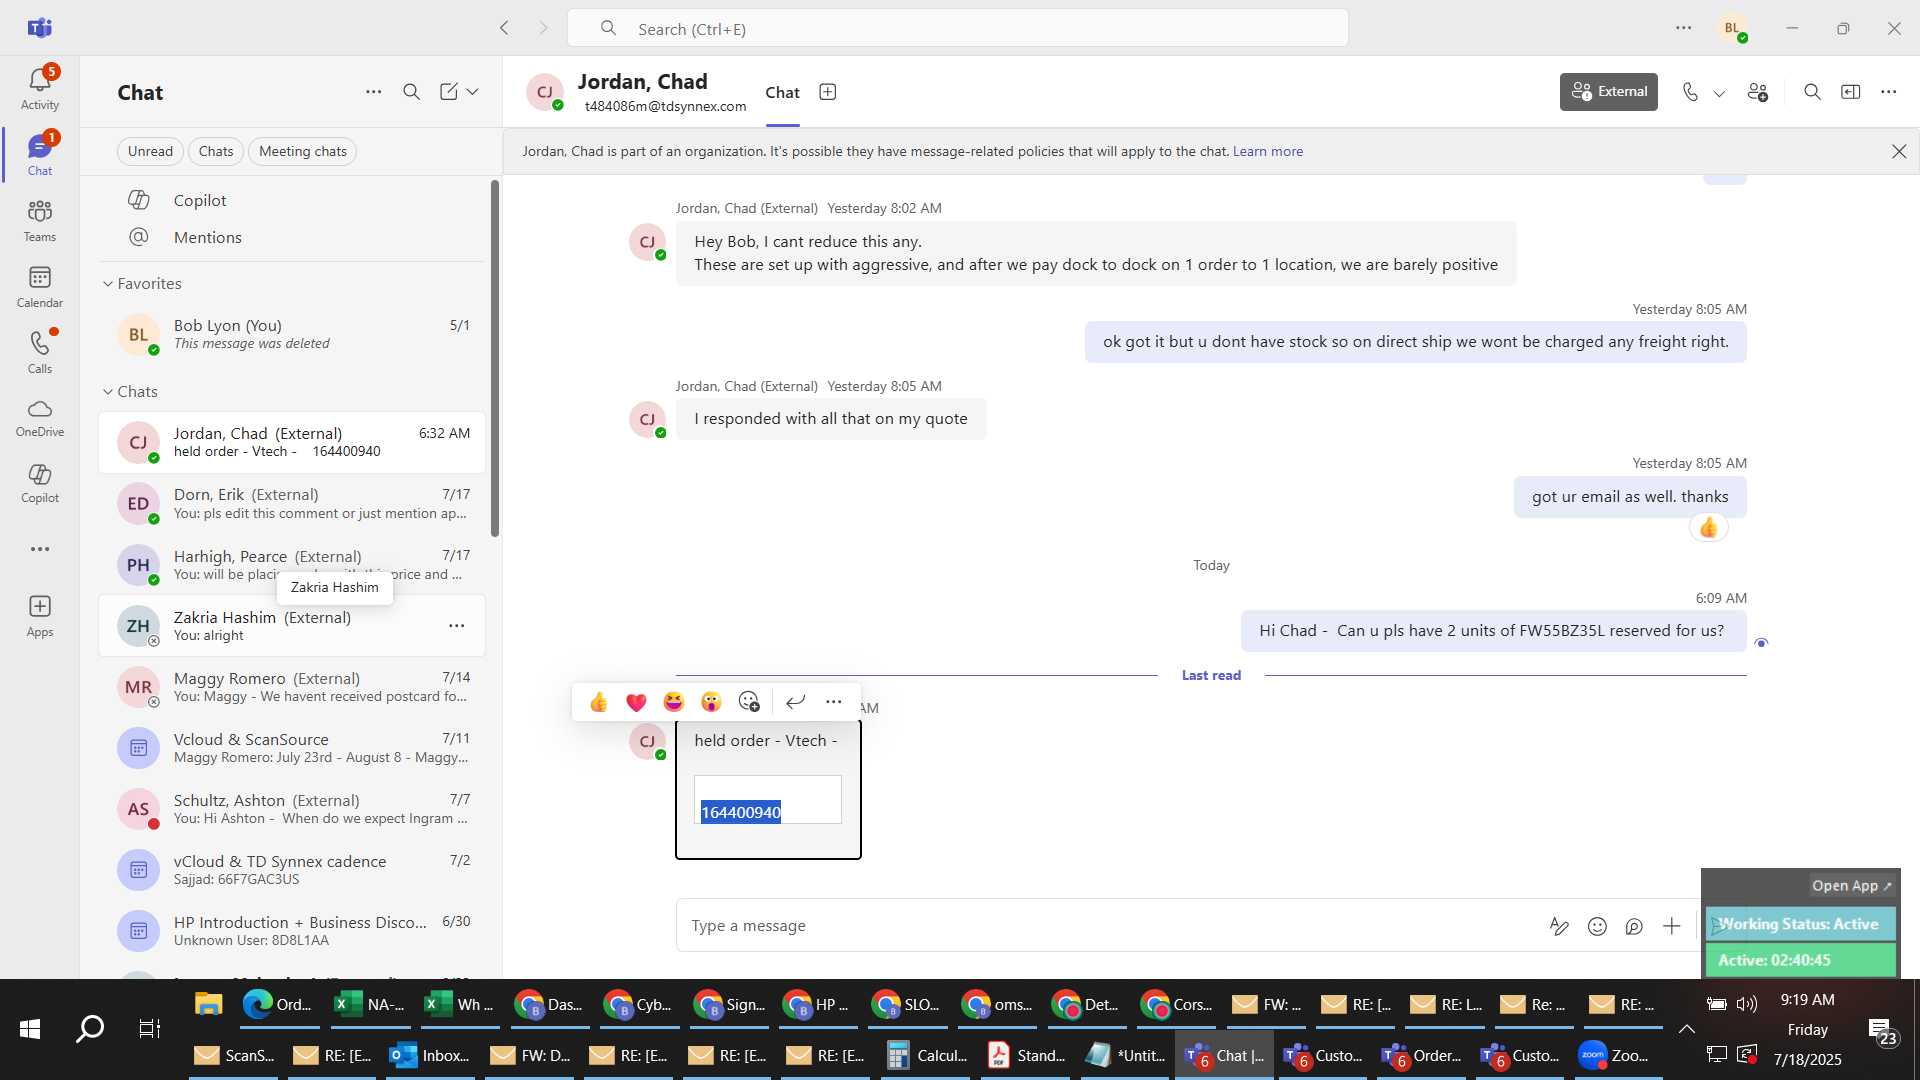
Task: Open new chat options dropdown arrow
Action: [473, 92]
